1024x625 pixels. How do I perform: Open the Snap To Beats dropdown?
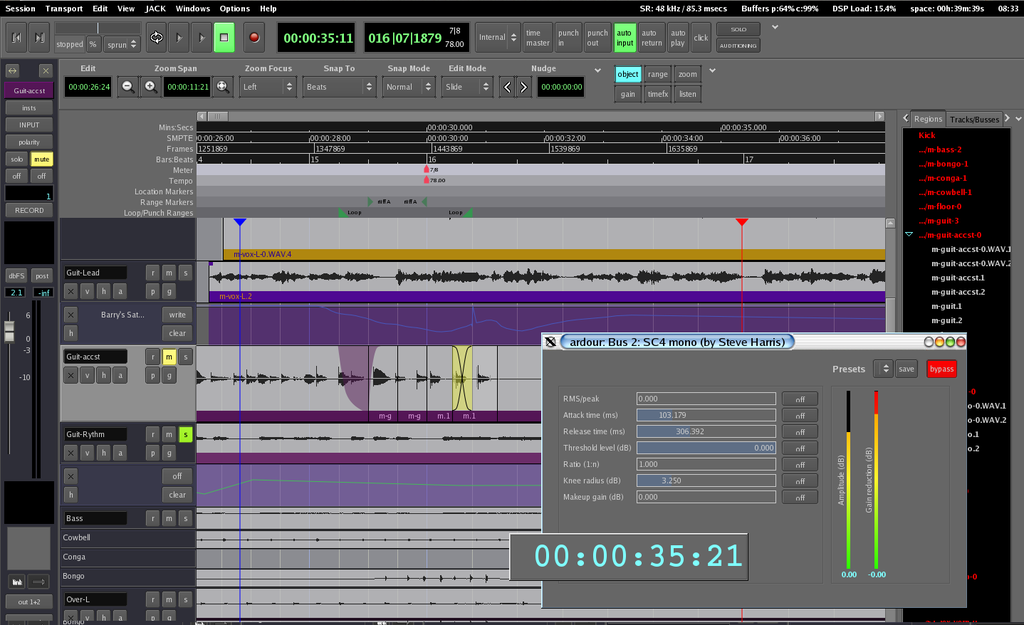click(x=339, y=87)
